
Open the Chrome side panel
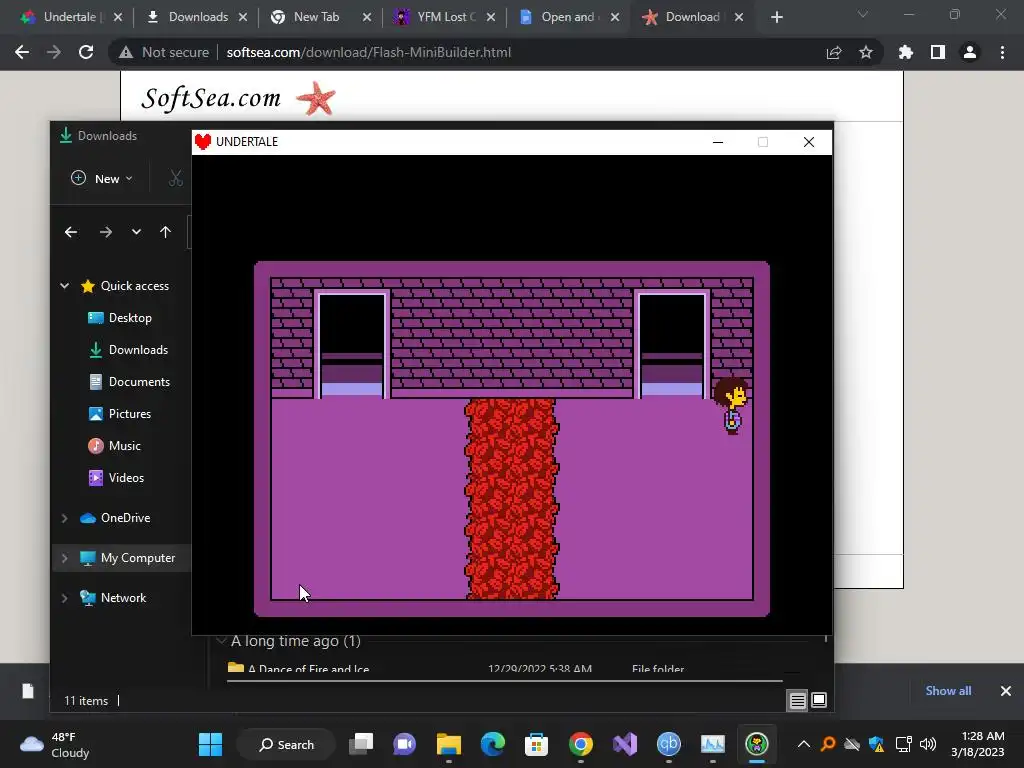[938, 52]
